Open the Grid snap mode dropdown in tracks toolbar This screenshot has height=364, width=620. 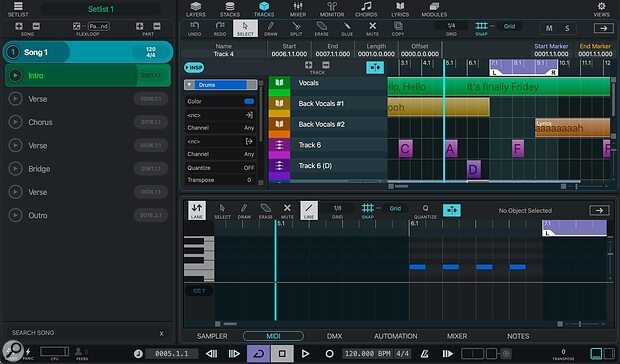click(x=509, y=26)
